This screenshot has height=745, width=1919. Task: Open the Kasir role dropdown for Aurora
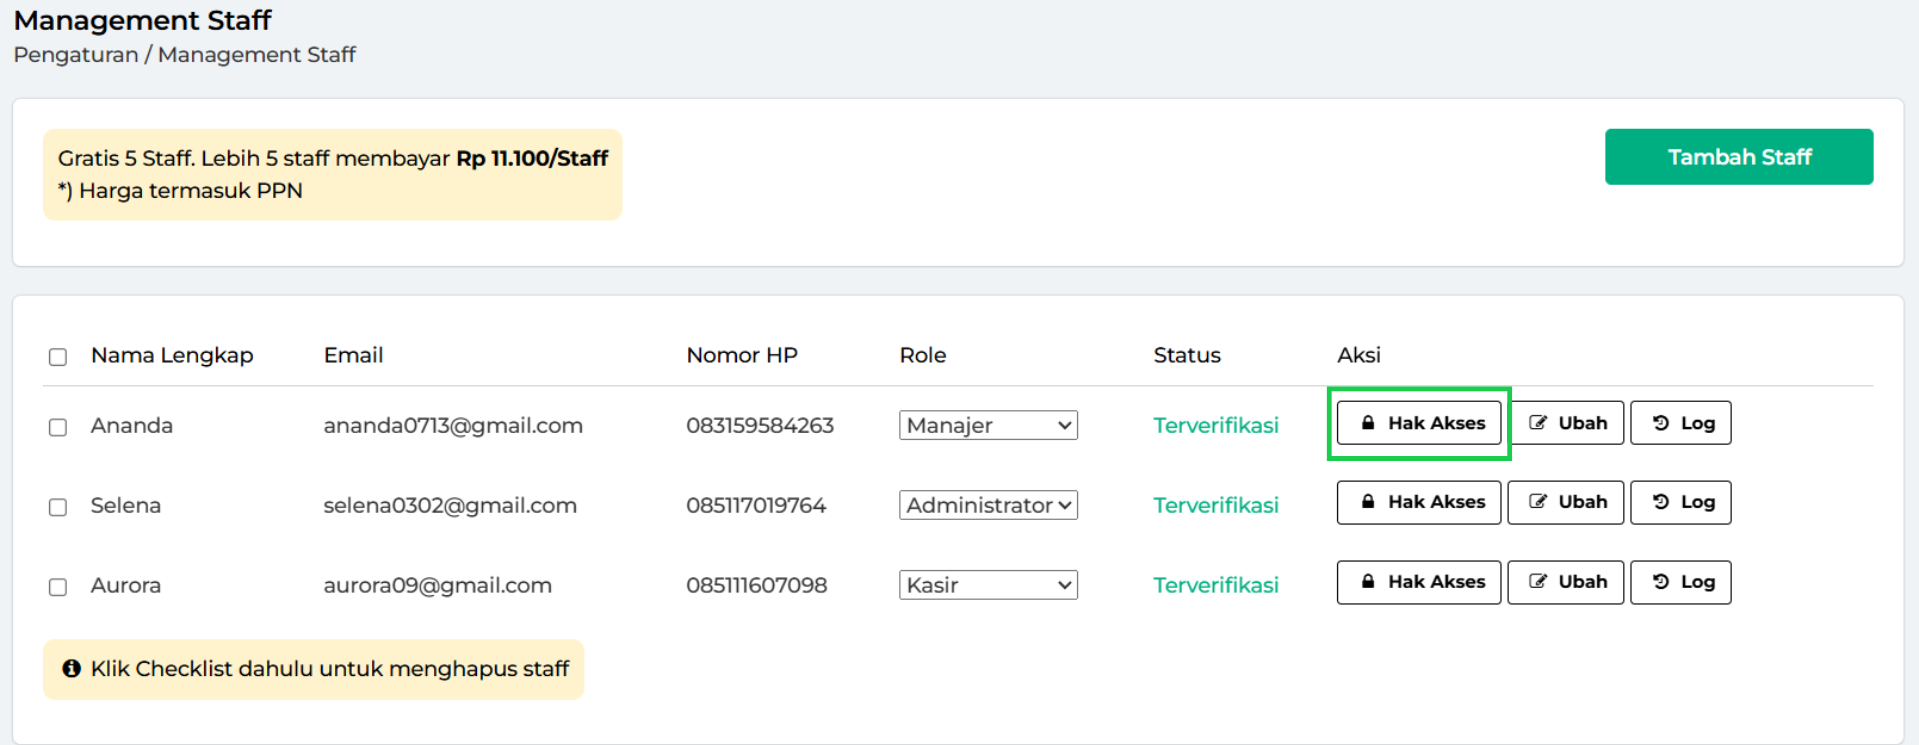[987, 585]
